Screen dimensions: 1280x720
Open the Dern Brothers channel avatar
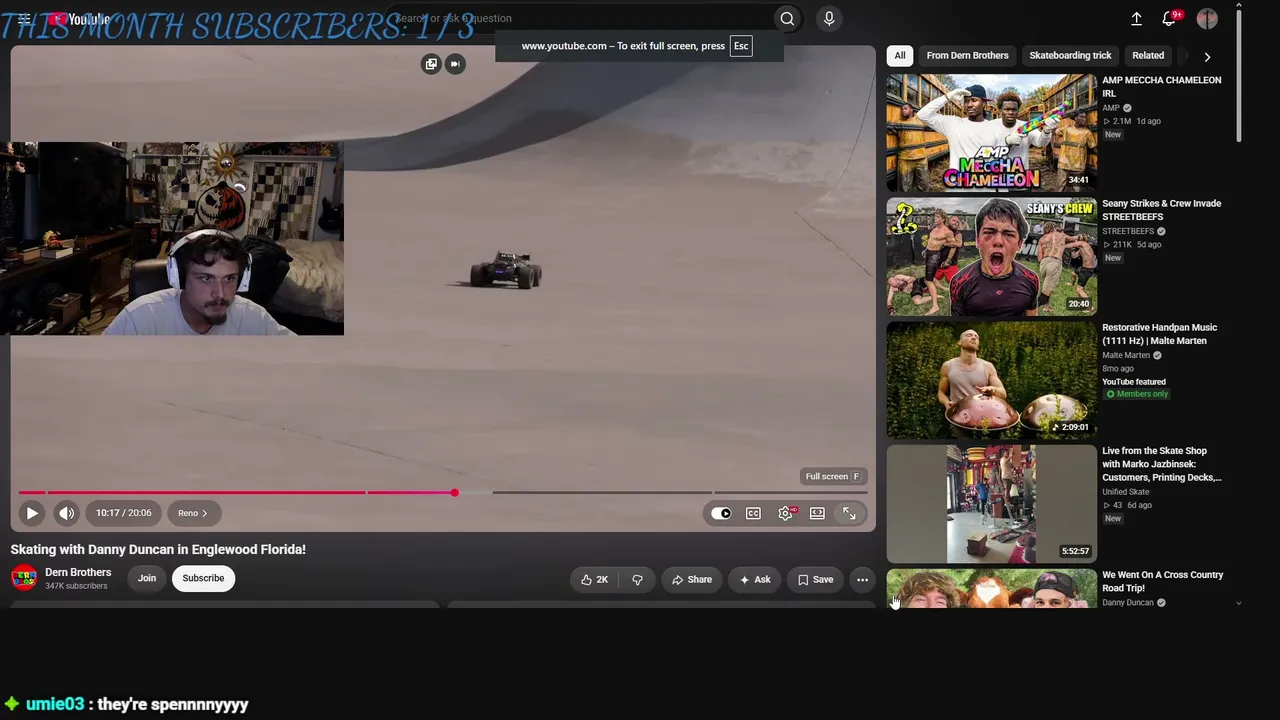24,578
